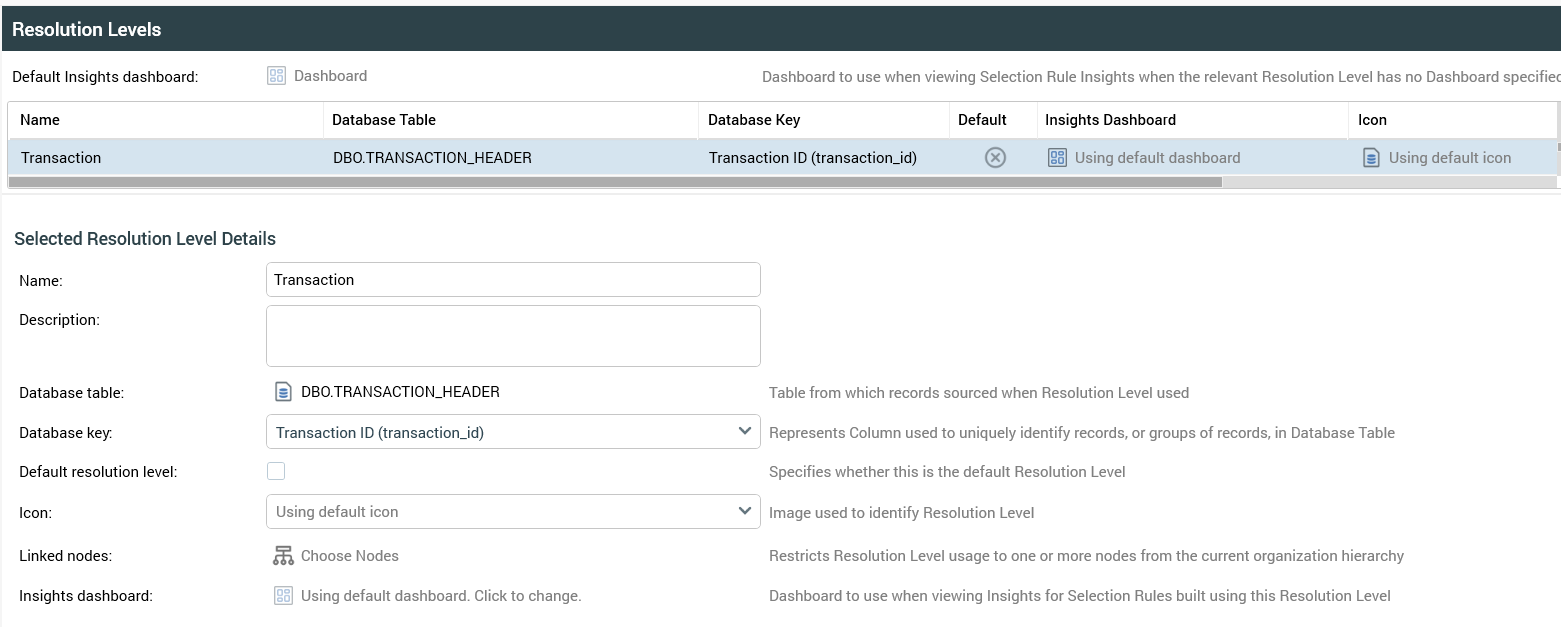Click the Choose Nodes hierarchy icon
Image resolution: width=1561 pixels, height=627 pixels.
(283, 556)
